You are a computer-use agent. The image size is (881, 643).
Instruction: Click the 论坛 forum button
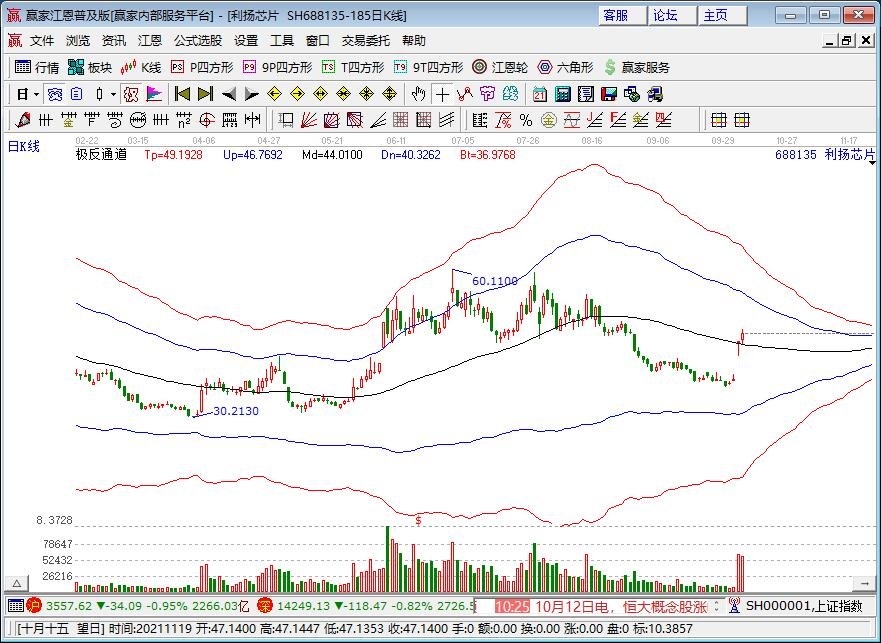click(x=671, y=15)
